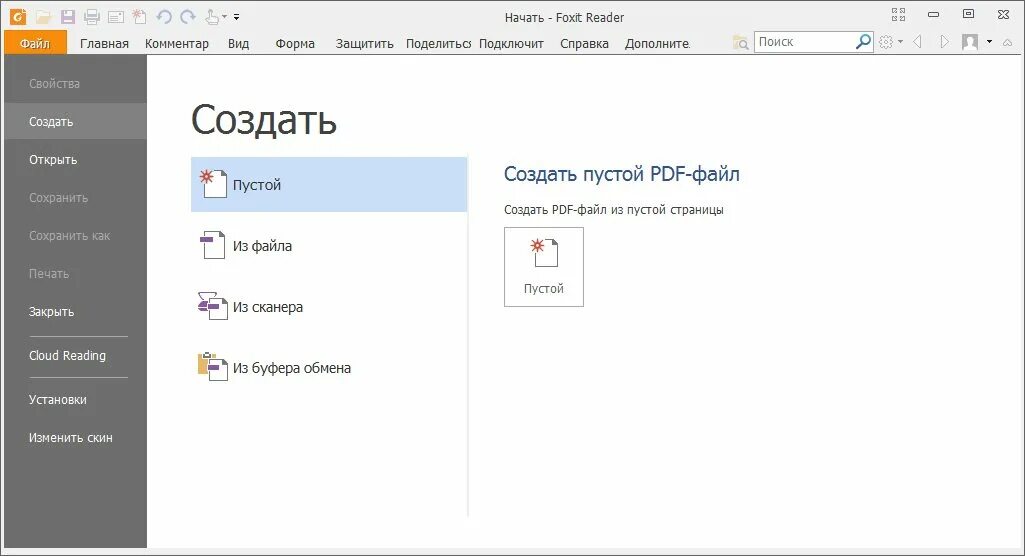Open the touch mode dropdown arrow

(224, 17)
